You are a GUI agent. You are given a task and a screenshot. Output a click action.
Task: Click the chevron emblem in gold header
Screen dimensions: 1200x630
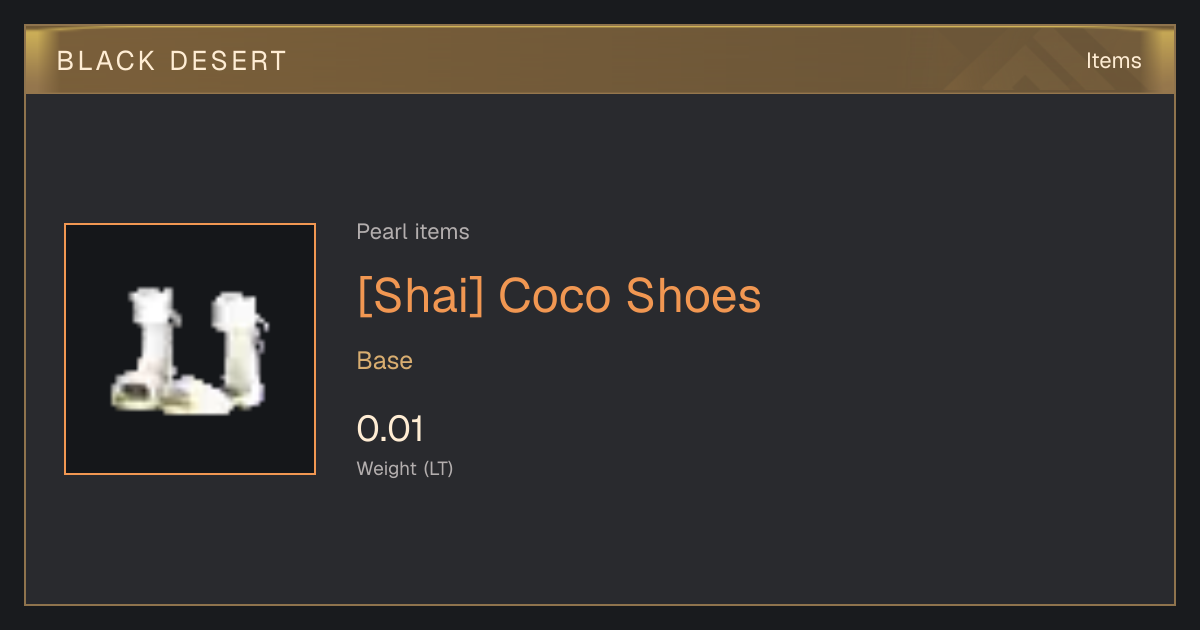pyautogui.click(x=1030, y=62)
